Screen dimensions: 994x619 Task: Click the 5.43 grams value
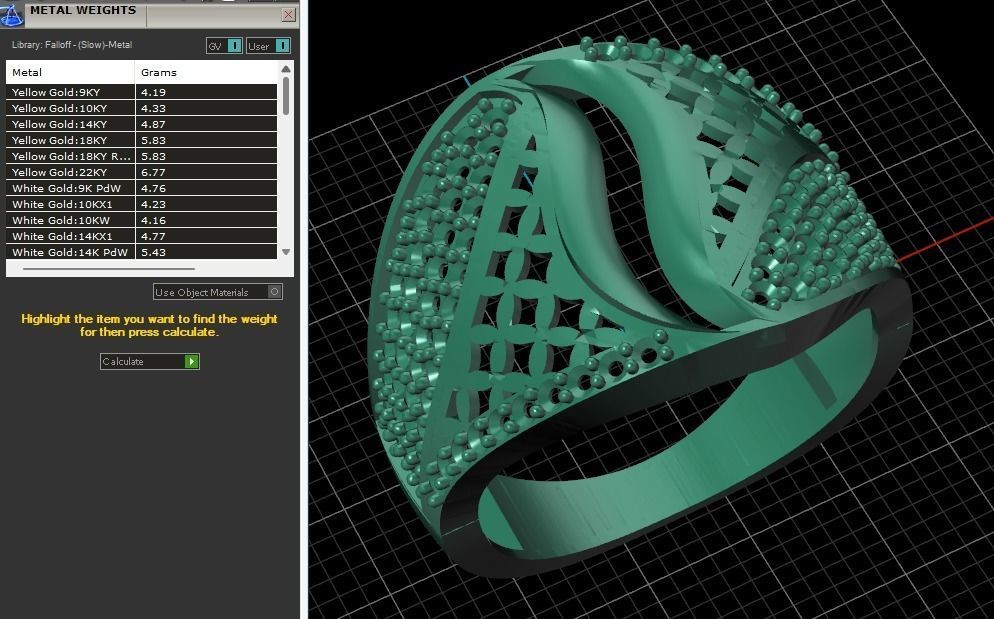click(x=153, y=252)
